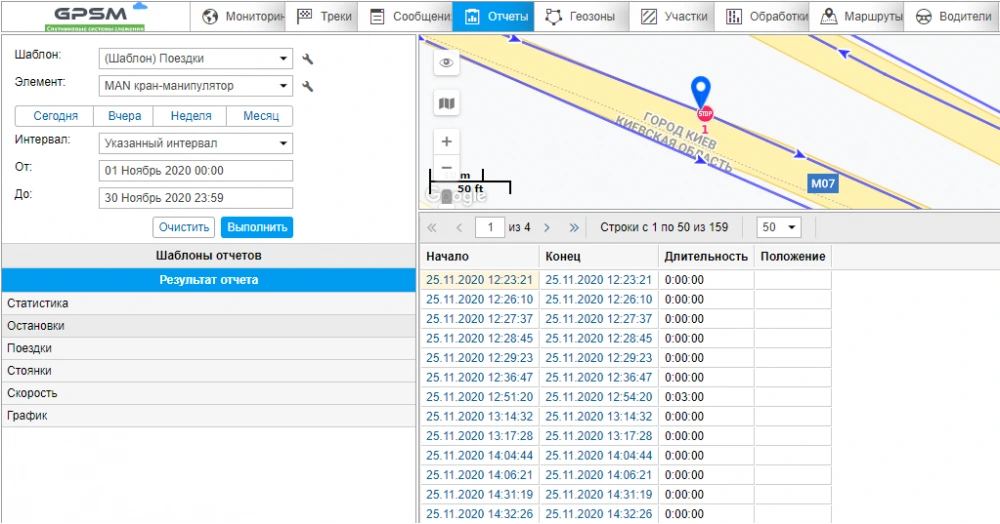Change rows per page dropdown from 50
The width and height of the screenshot is (1000, 524).
point(779,228)
